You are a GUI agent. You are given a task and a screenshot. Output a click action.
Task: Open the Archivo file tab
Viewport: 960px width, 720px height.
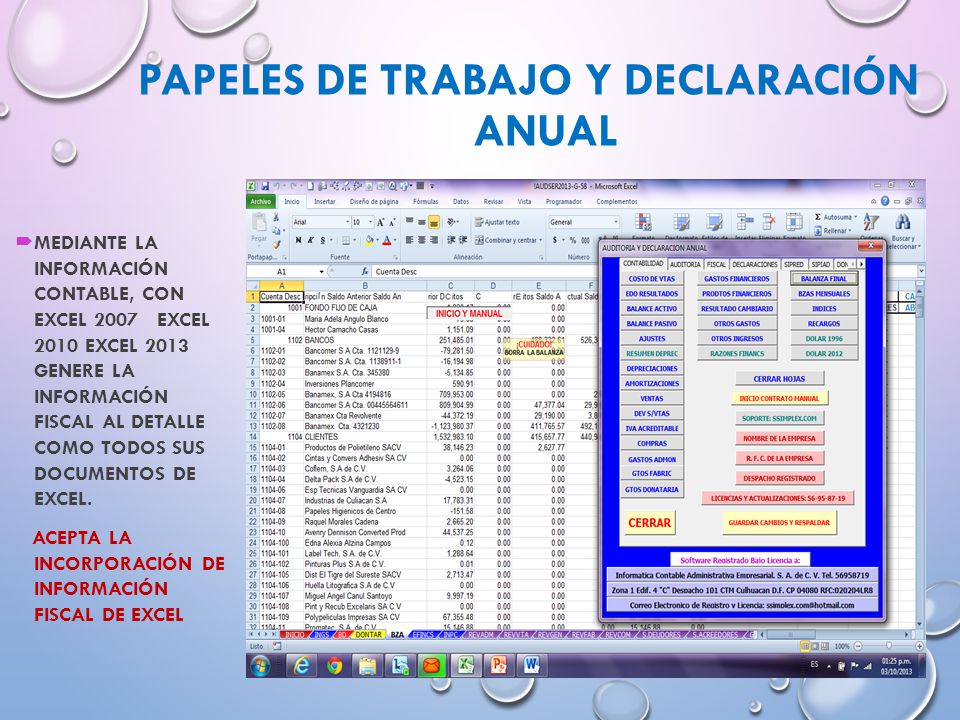pyautogui.click(x=261, y=201)
